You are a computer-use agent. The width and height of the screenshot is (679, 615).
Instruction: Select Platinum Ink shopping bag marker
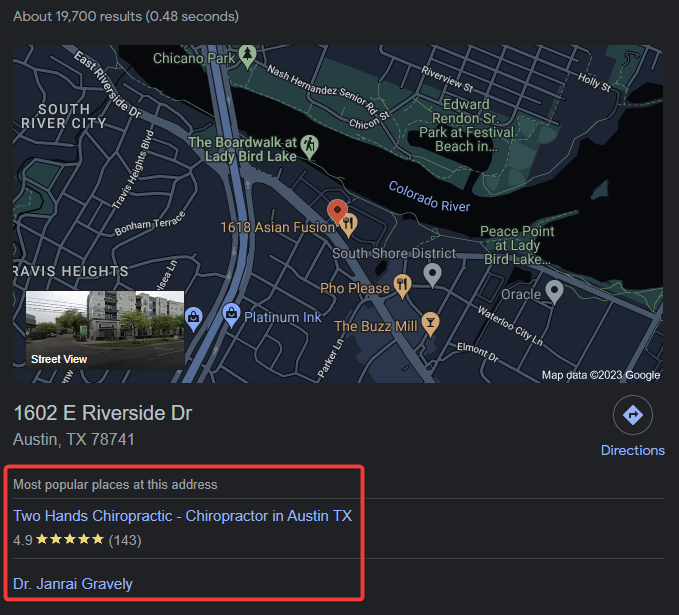(231, 315)
